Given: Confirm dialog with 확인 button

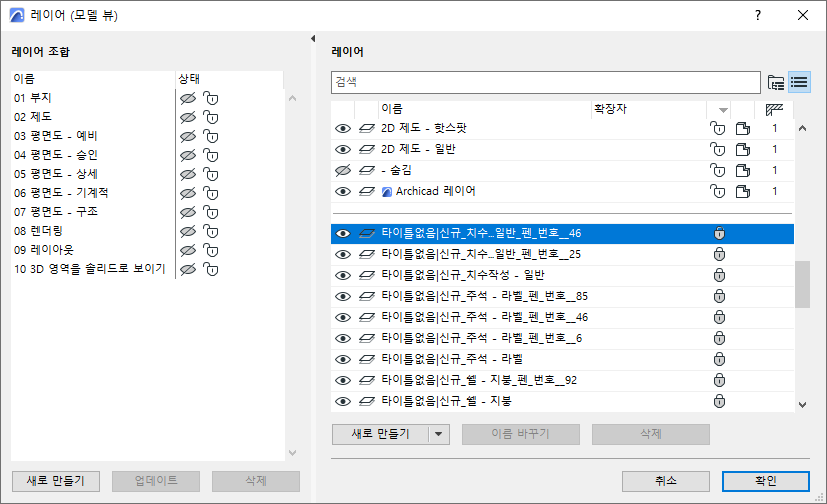Looking at the screenshot, I should pyautogui.click(x=765, y=481).
